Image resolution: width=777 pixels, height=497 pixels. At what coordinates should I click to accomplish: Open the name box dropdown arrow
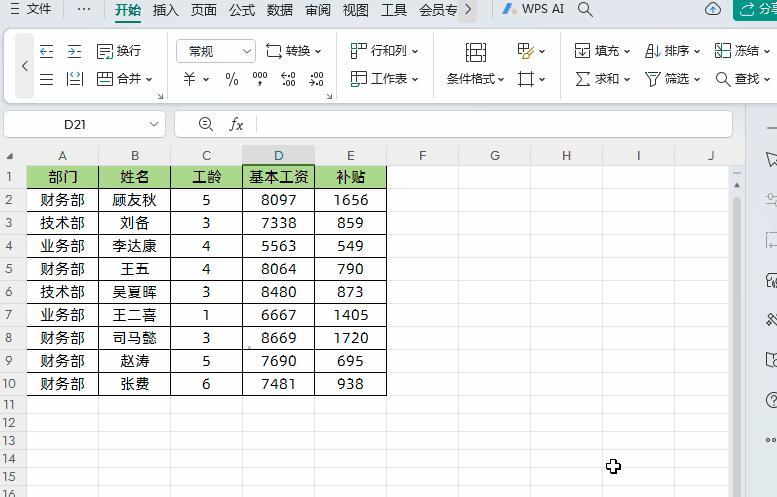[x=154, y=124]
